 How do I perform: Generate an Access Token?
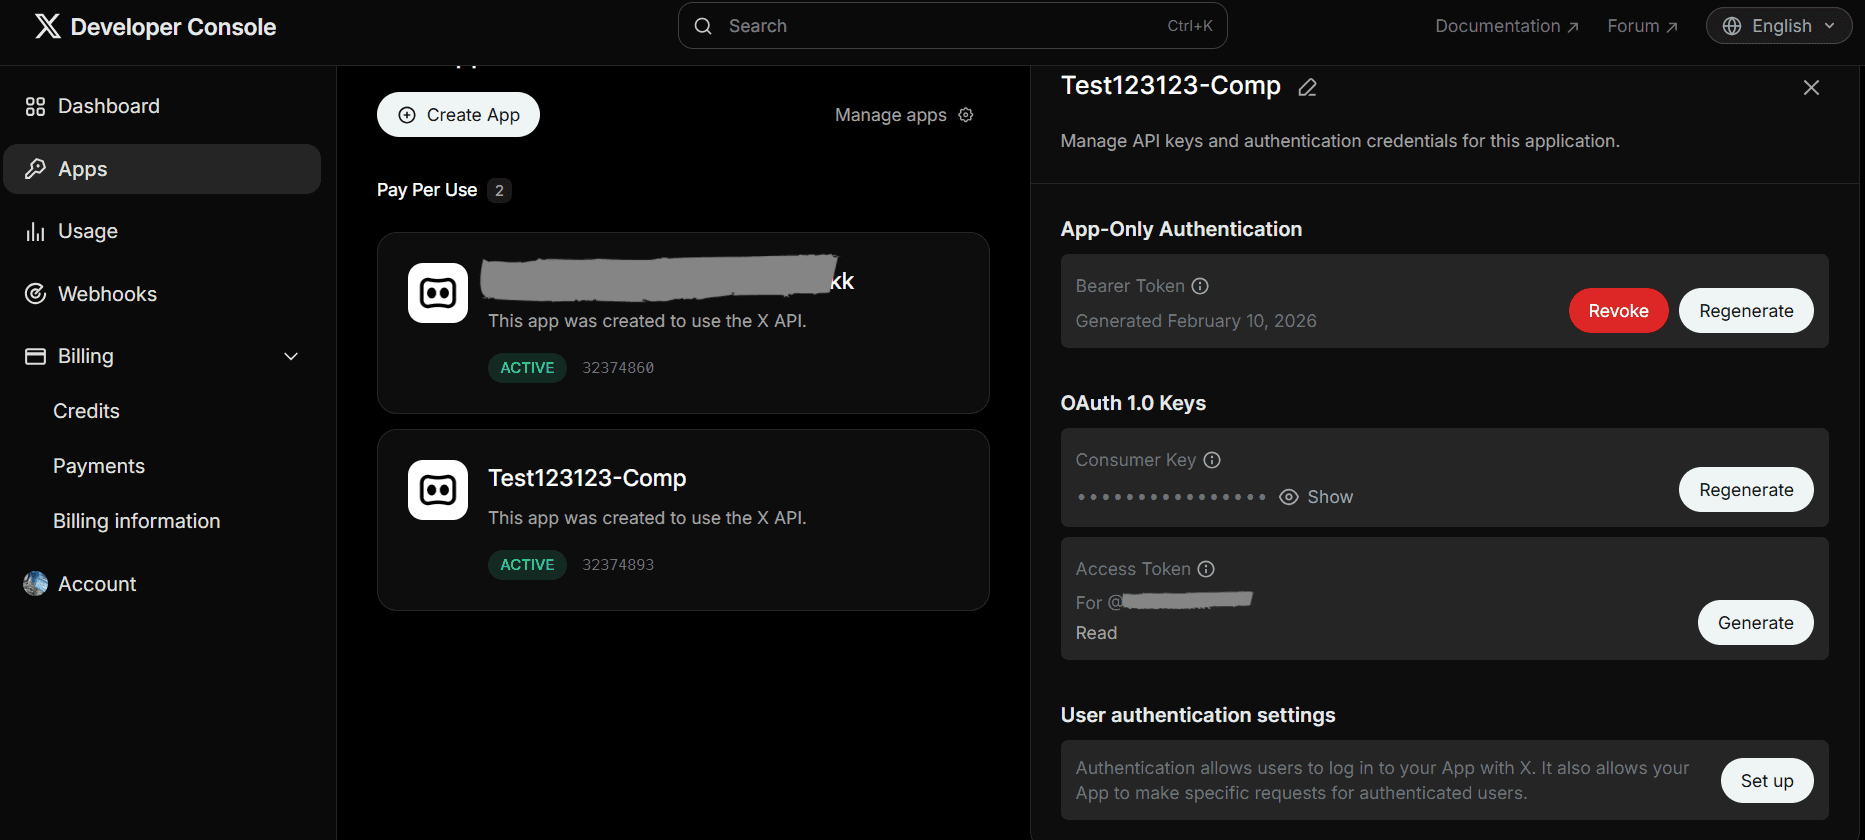pos(1755,623)
